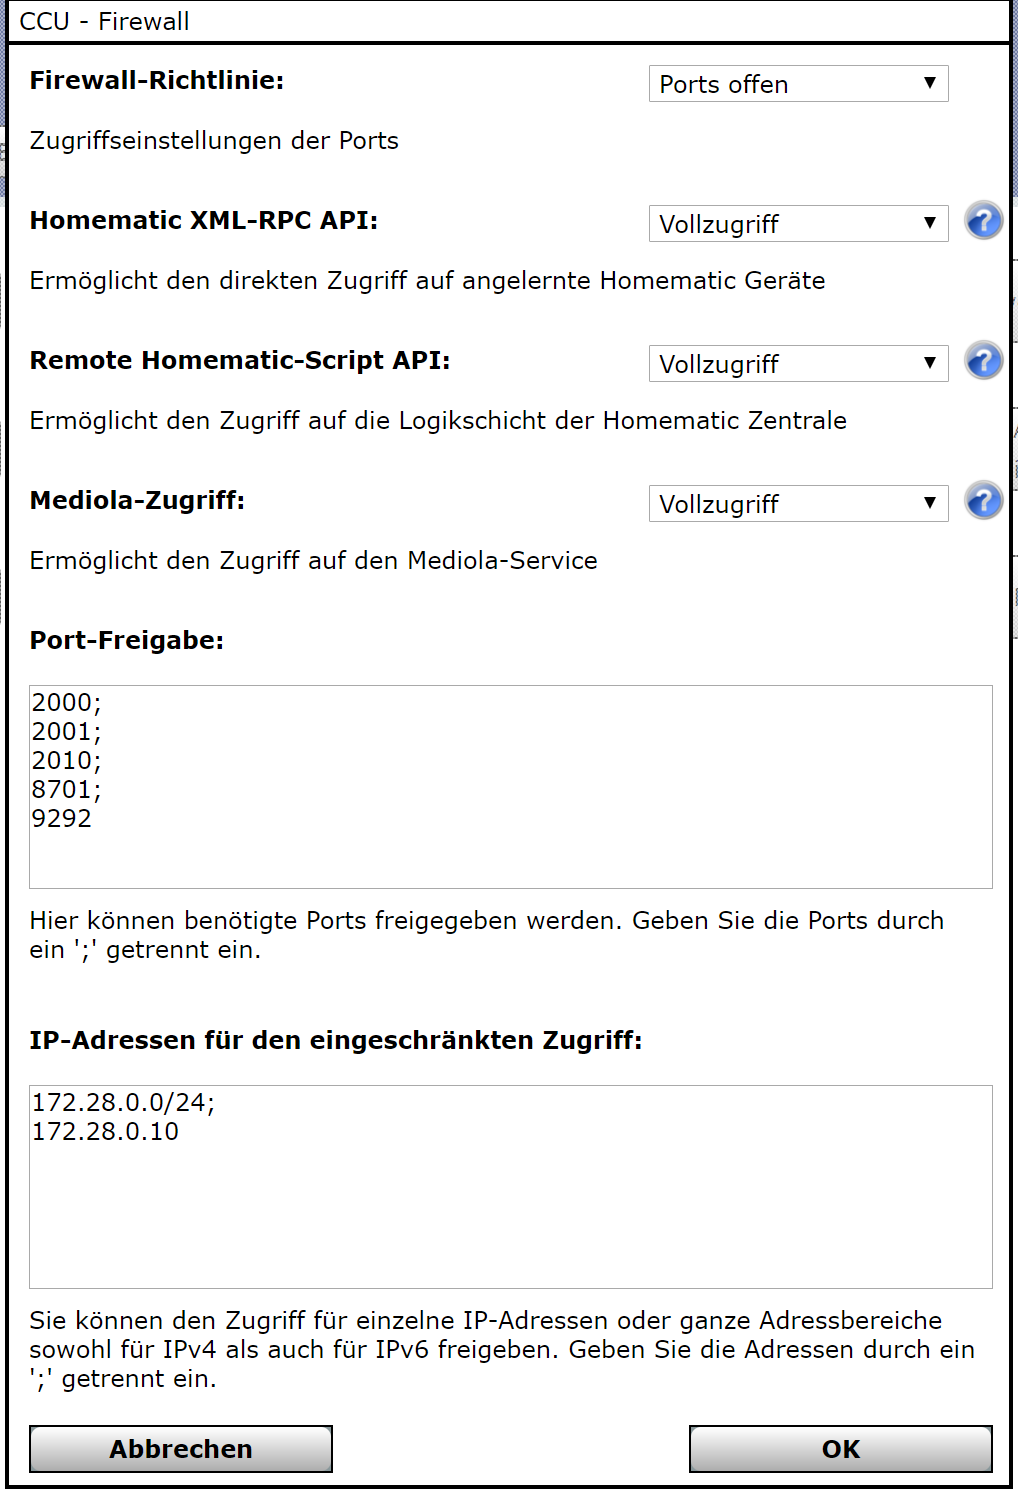Click the Abbrechen button
Screen dimensions: 1018x1500
181,1449
